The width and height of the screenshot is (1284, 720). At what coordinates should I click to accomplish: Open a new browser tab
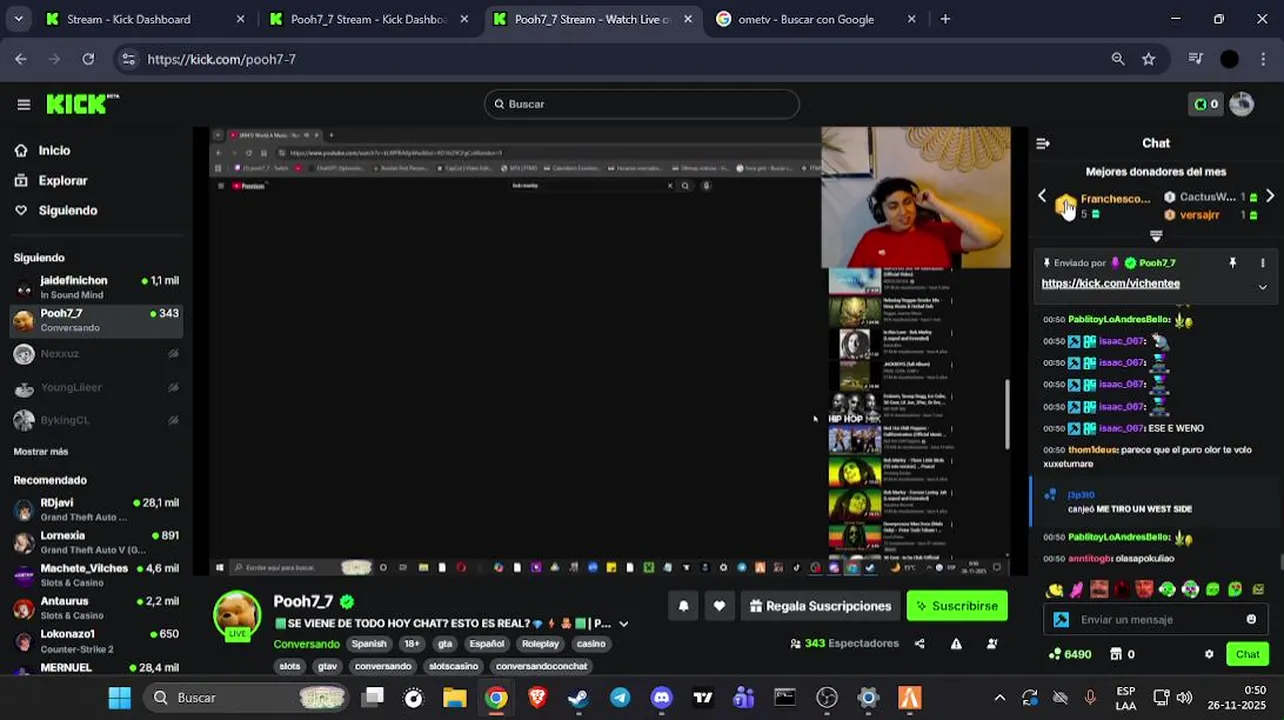945,19
